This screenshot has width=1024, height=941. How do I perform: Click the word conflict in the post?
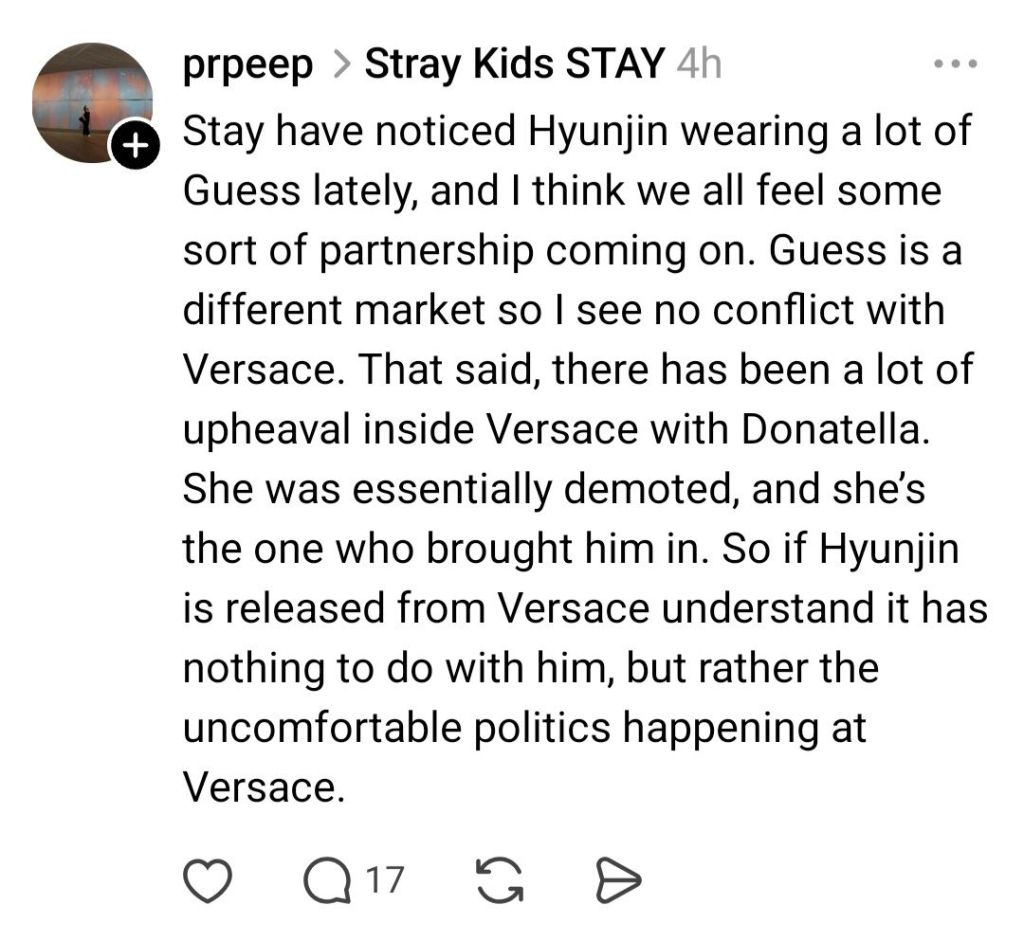(773, 310)
